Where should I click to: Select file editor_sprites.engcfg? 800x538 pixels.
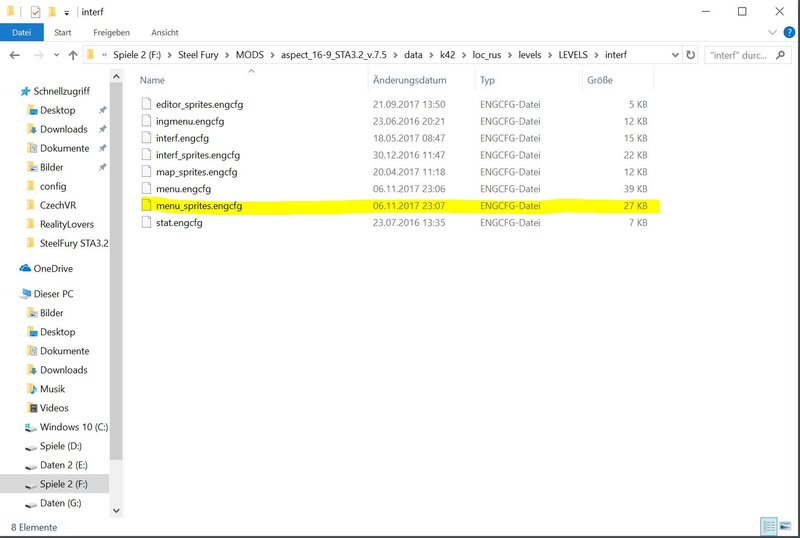tap(199, 104)
